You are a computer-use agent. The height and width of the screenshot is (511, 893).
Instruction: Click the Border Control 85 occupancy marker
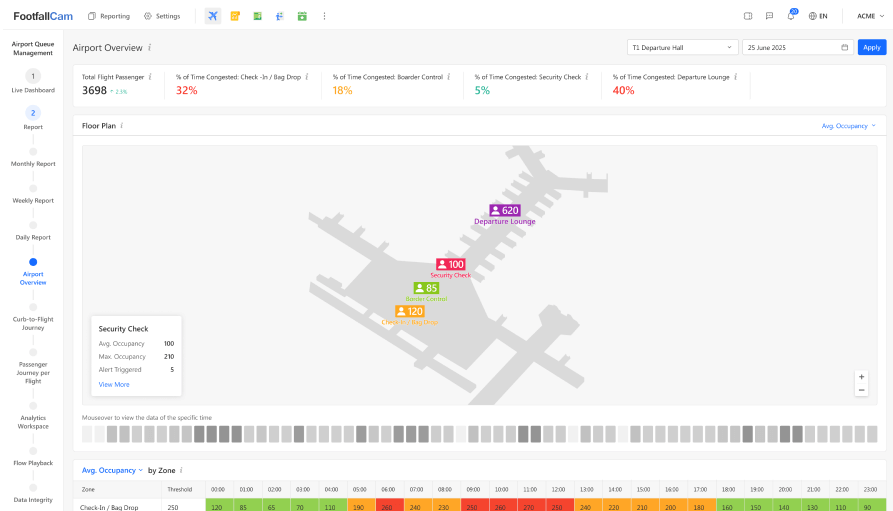click(426, 288)
